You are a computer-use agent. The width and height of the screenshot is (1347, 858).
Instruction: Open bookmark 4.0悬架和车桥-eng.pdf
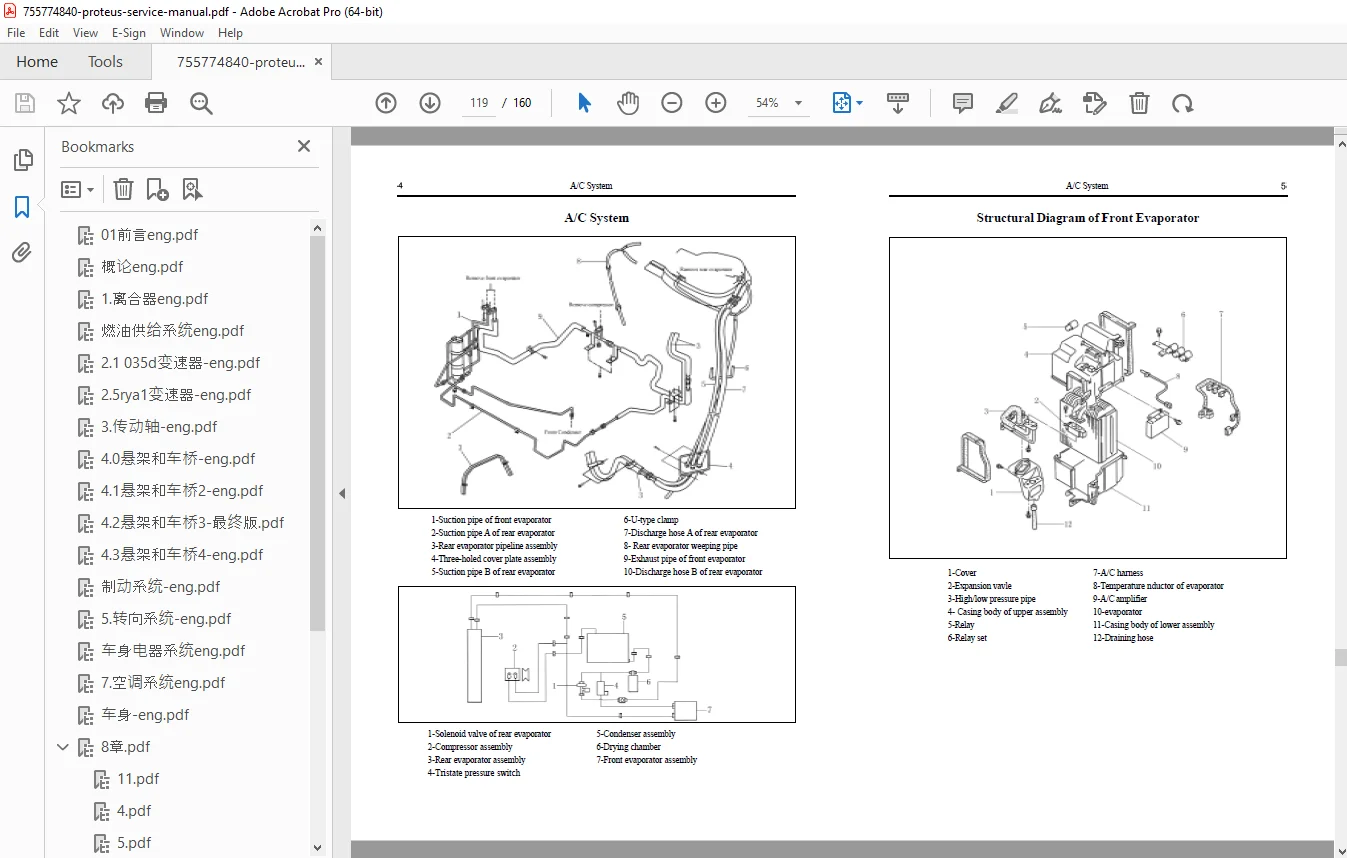(x=178, y=459)
